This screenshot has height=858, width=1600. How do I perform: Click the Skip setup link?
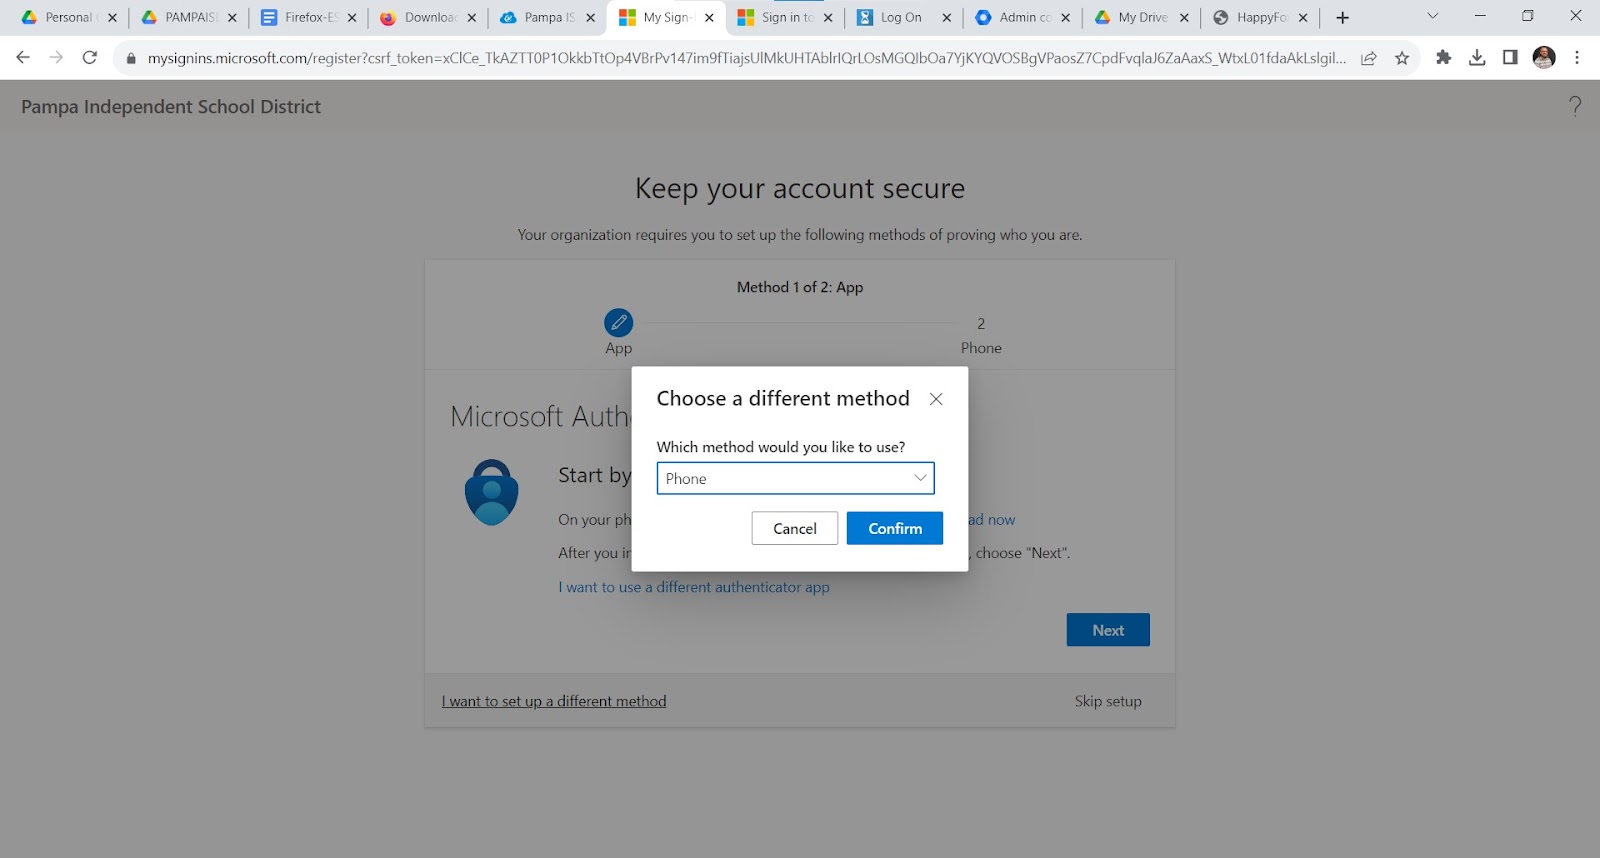1108,701
